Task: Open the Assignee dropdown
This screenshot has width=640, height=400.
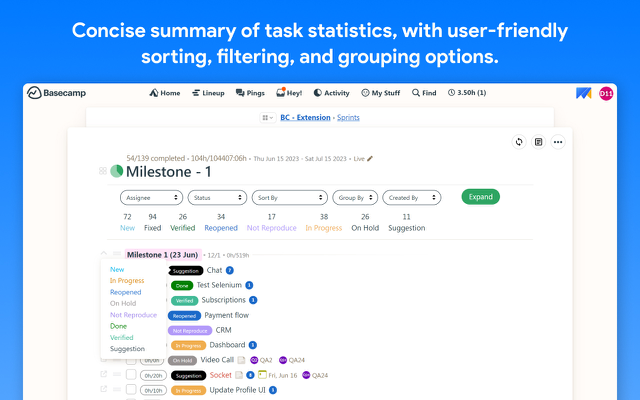Action: click(150, 197)
